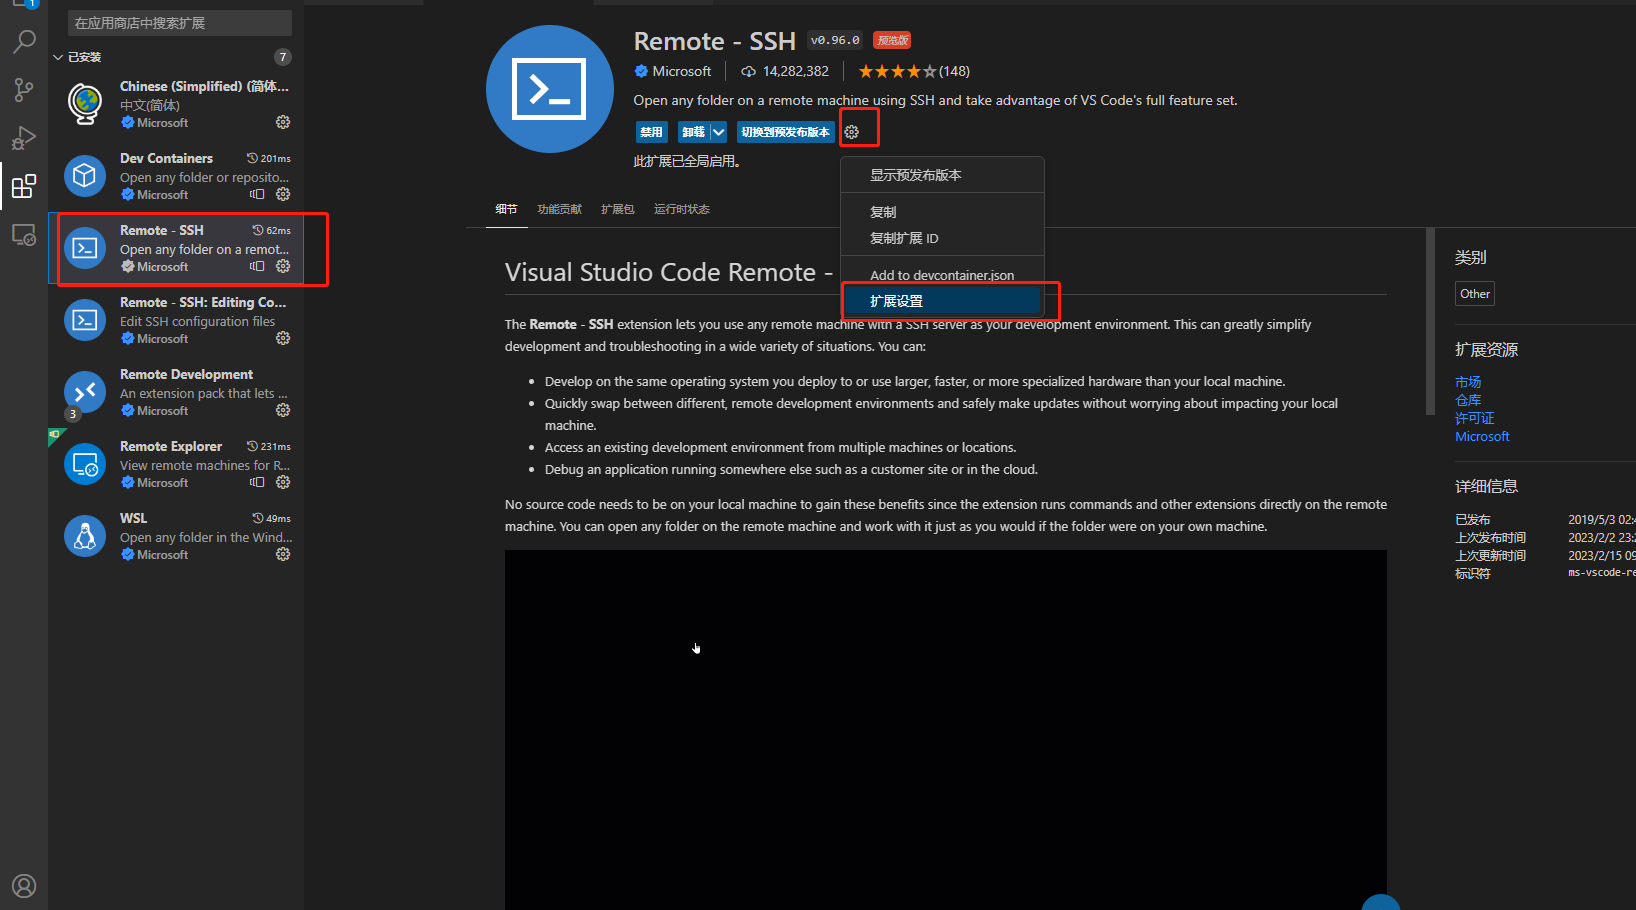Click the Microsoft publisher name in the header

[681, 71]
